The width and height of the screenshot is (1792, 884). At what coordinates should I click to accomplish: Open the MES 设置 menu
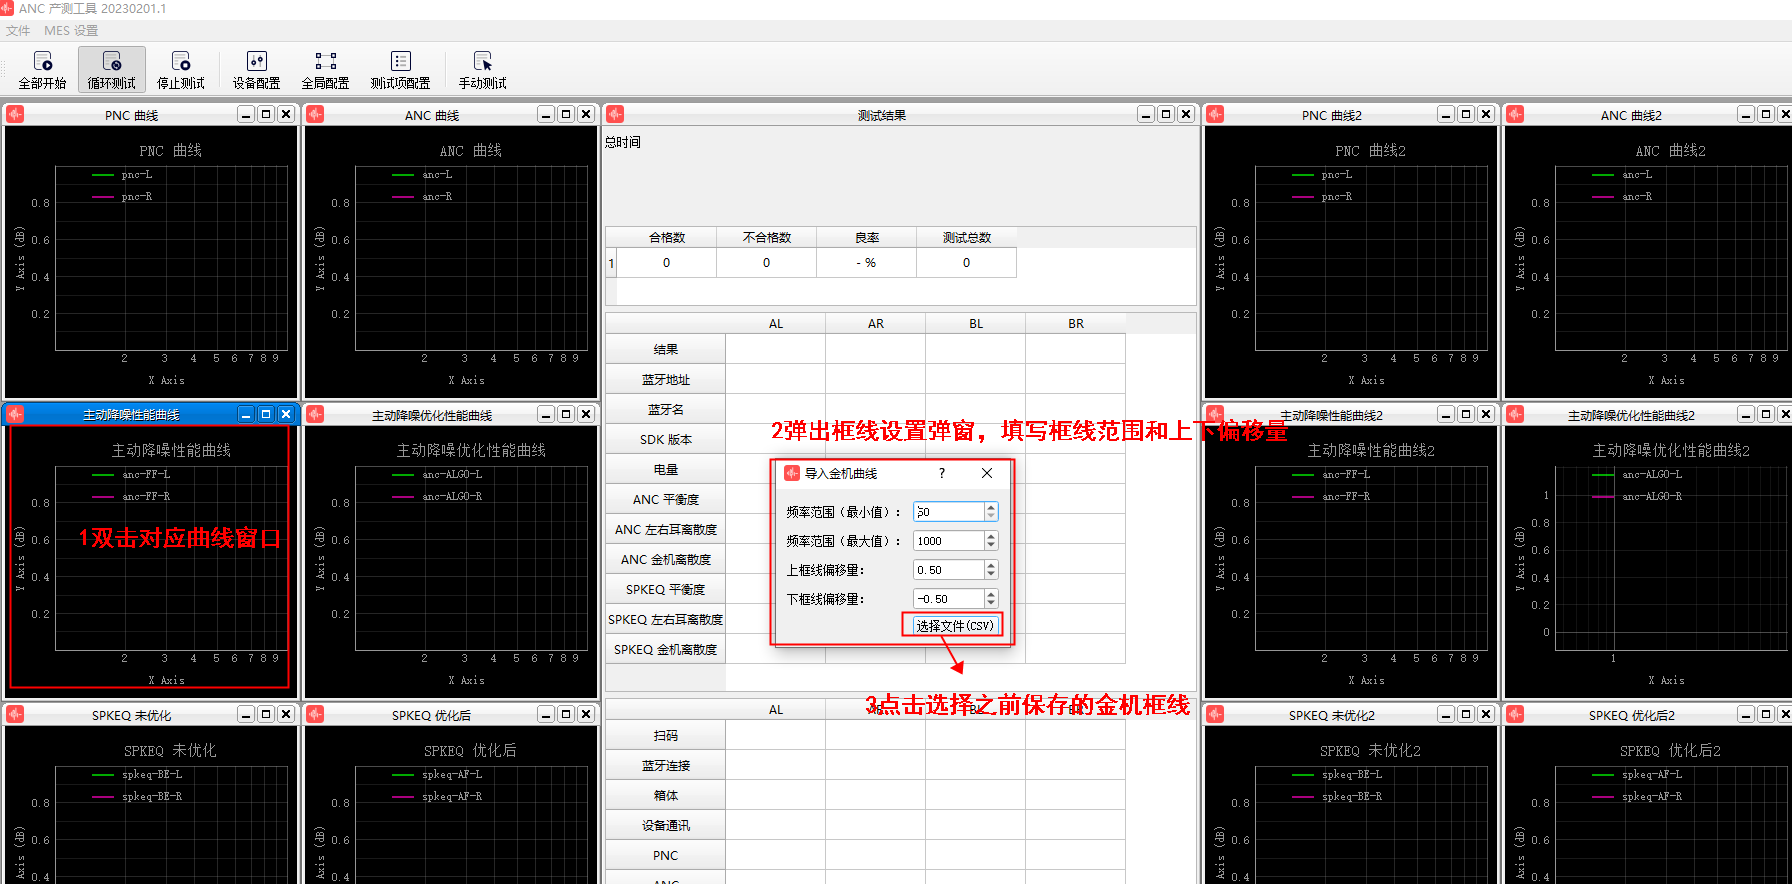click(x=71, y=31)
